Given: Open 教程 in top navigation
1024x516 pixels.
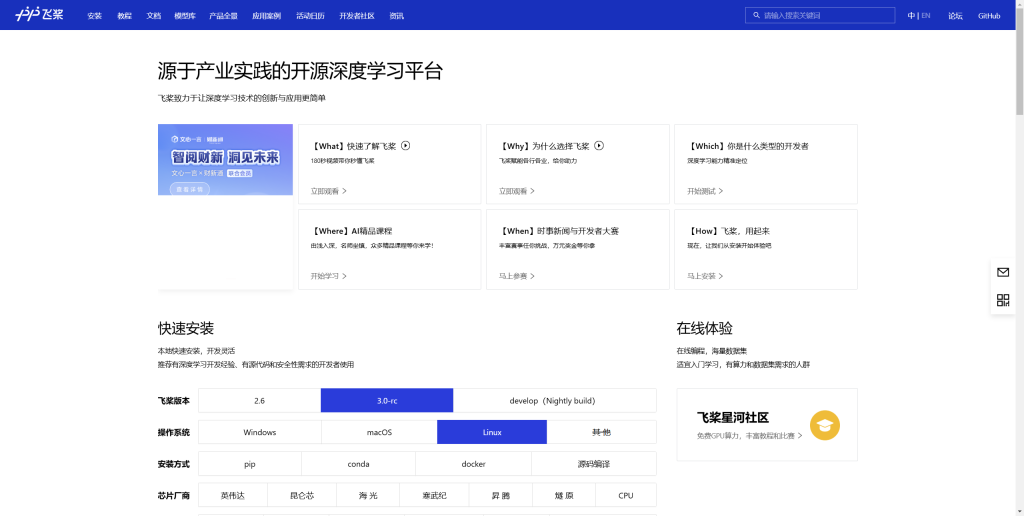Looking at the screenshot, I should point(125,16).
